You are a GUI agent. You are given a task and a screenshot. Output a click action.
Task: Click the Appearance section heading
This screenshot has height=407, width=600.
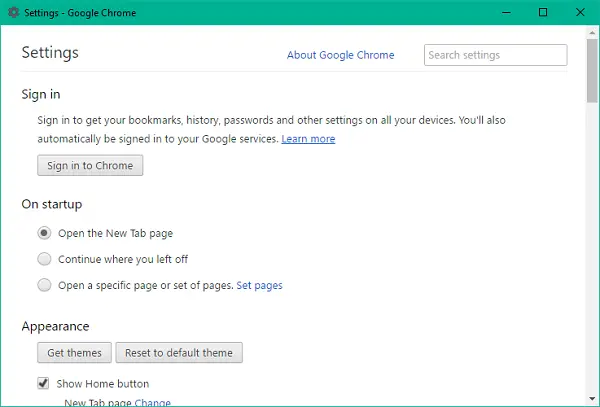pos(55,326)
